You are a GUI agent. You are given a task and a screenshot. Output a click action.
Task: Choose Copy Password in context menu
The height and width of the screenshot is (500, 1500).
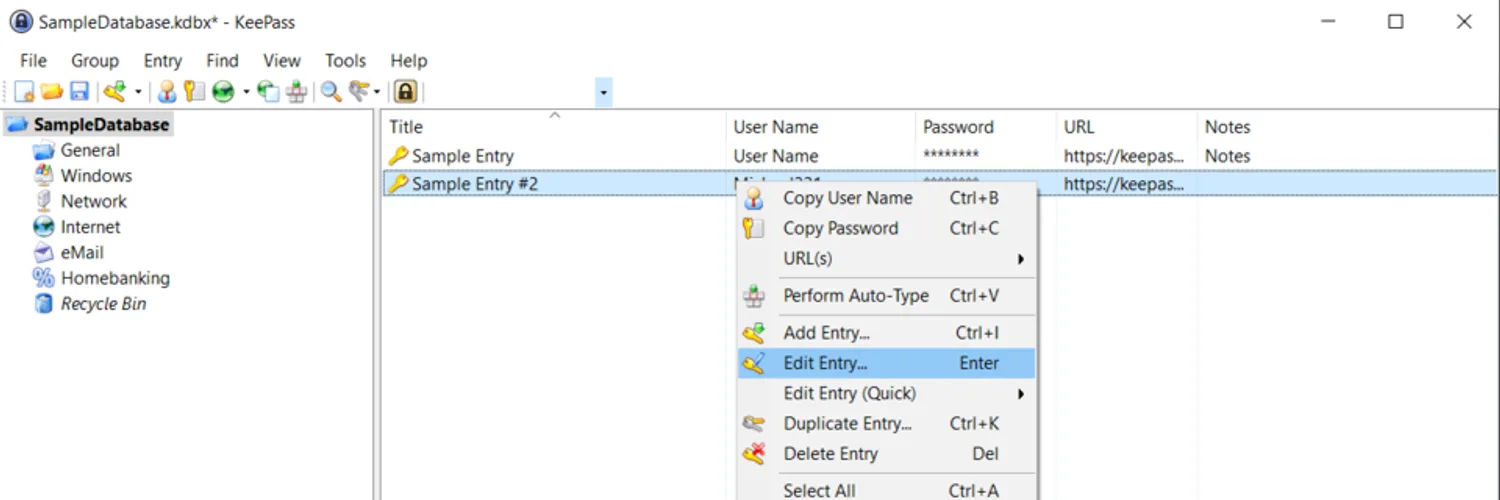pyautogui.click(x=887, y=228)
